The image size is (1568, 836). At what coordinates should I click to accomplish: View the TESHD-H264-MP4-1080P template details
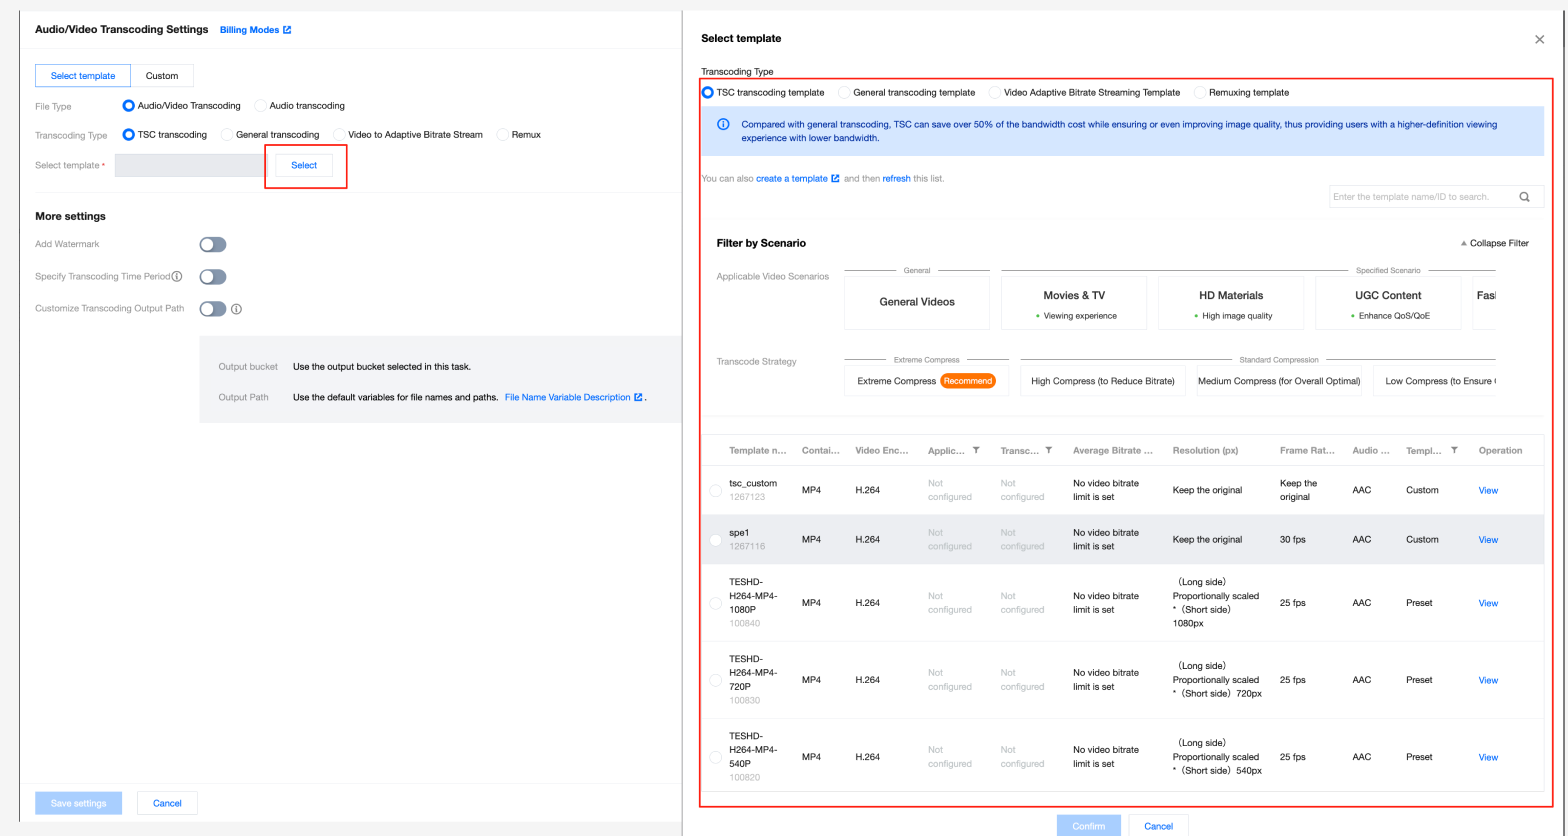pos(1488,604)
